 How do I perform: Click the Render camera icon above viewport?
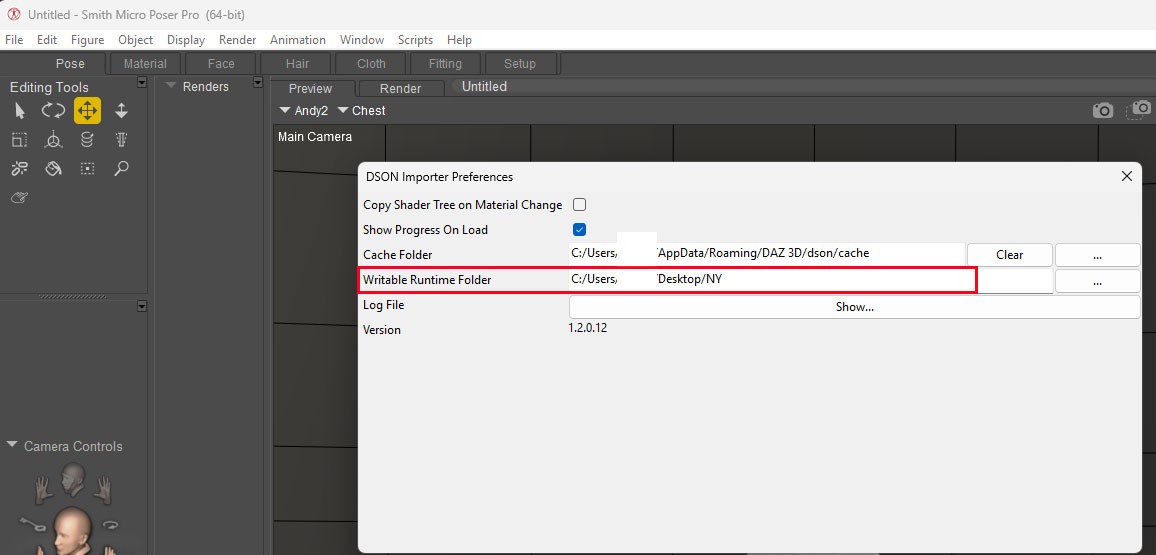(x=1103, y=111)
